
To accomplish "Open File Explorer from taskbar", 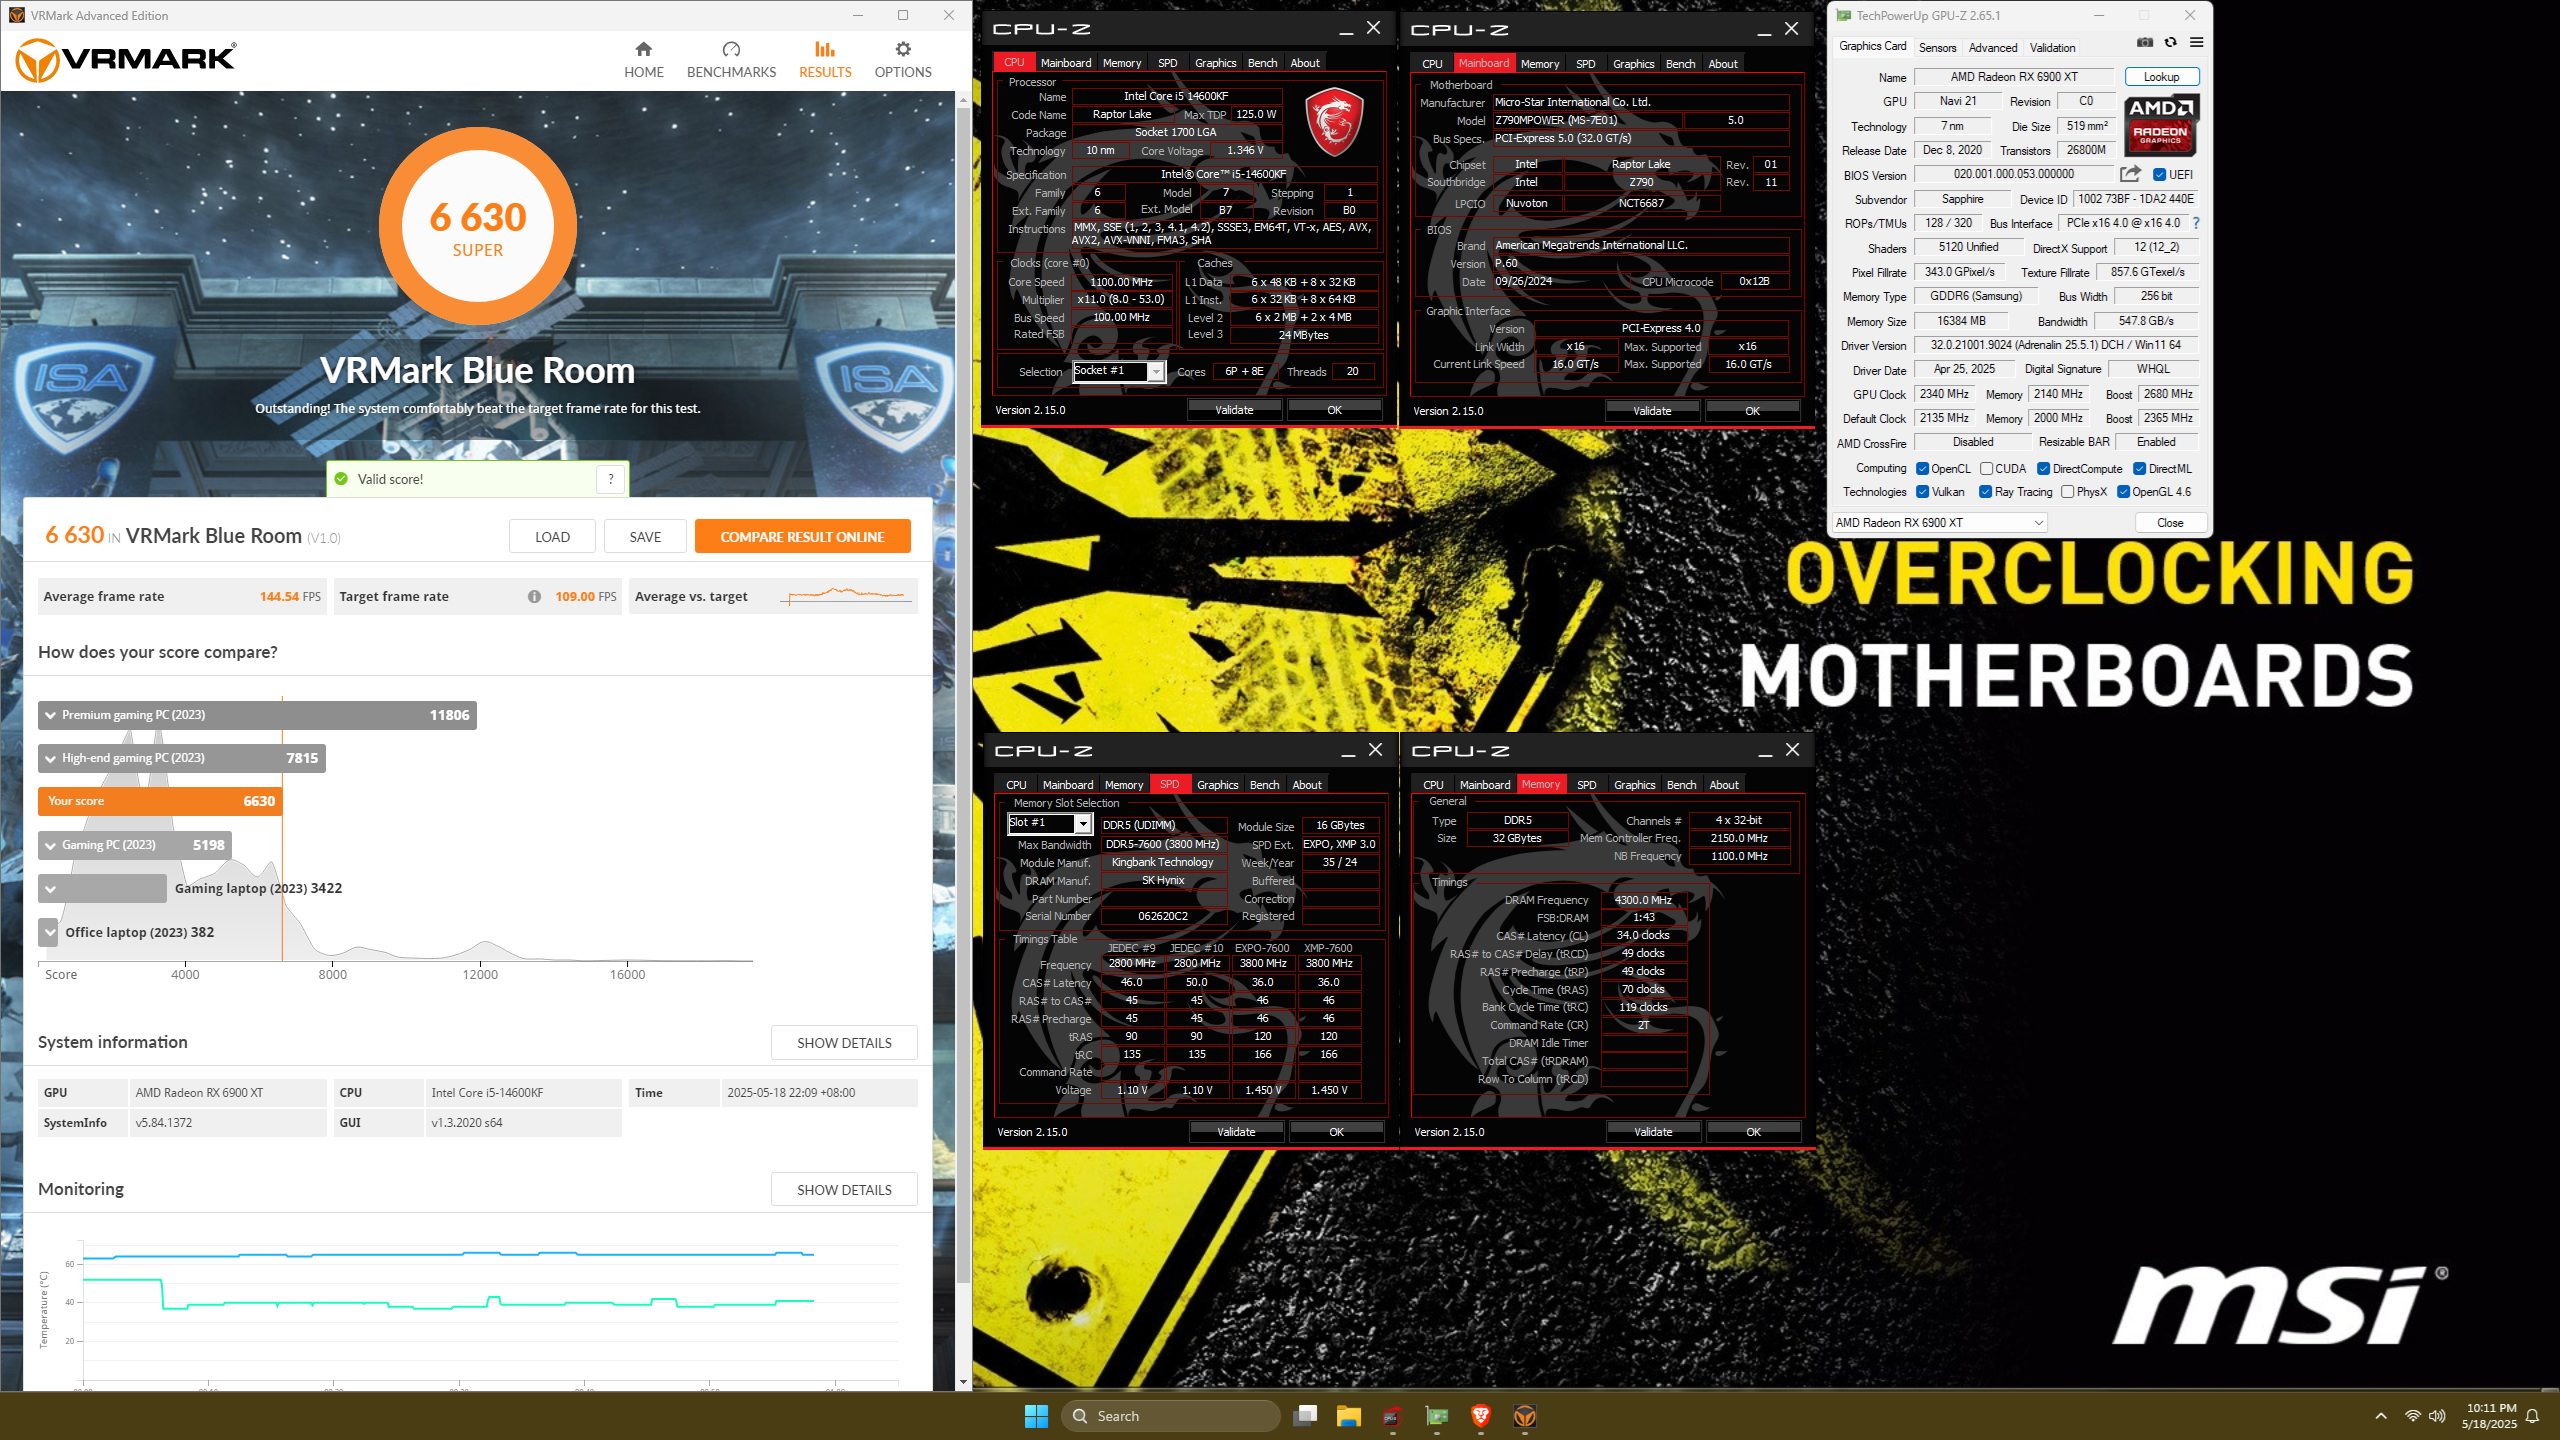I will [x=1349, y=1416].
